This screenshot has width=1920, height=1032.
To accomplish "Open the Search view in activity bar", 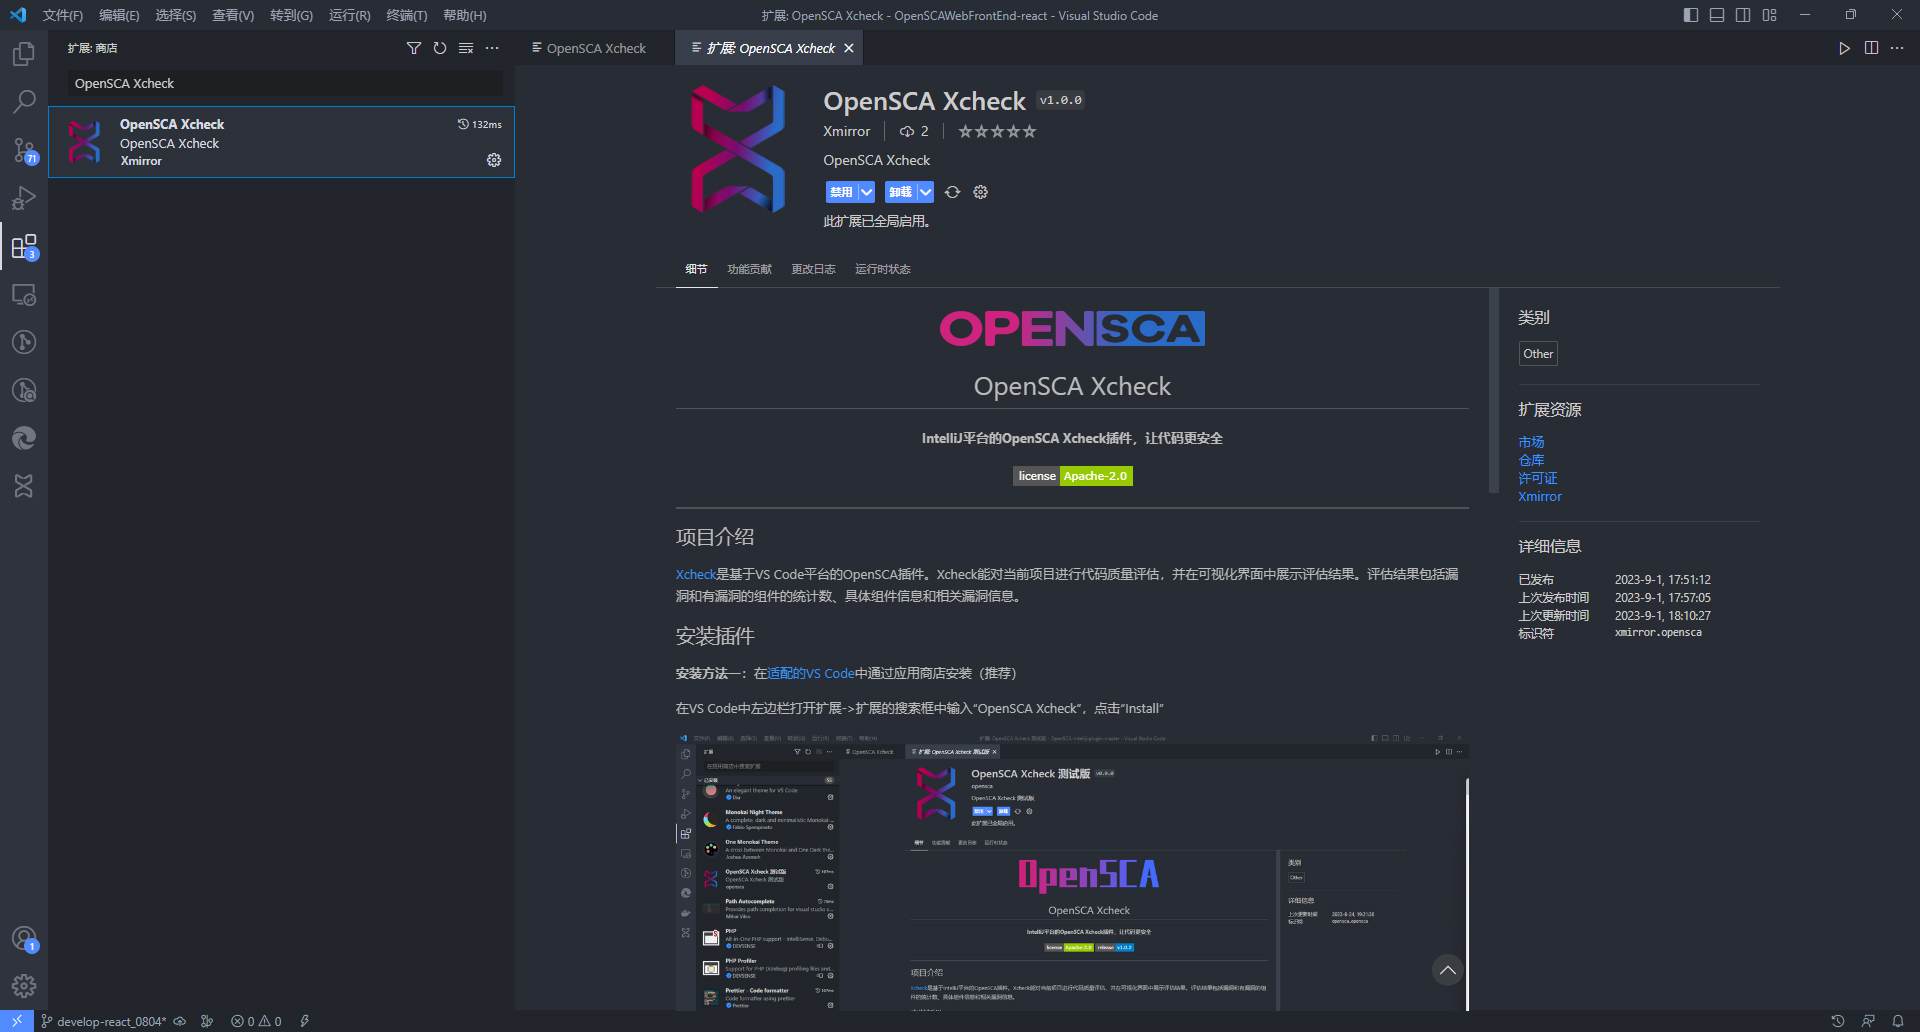I will [24, 102].
